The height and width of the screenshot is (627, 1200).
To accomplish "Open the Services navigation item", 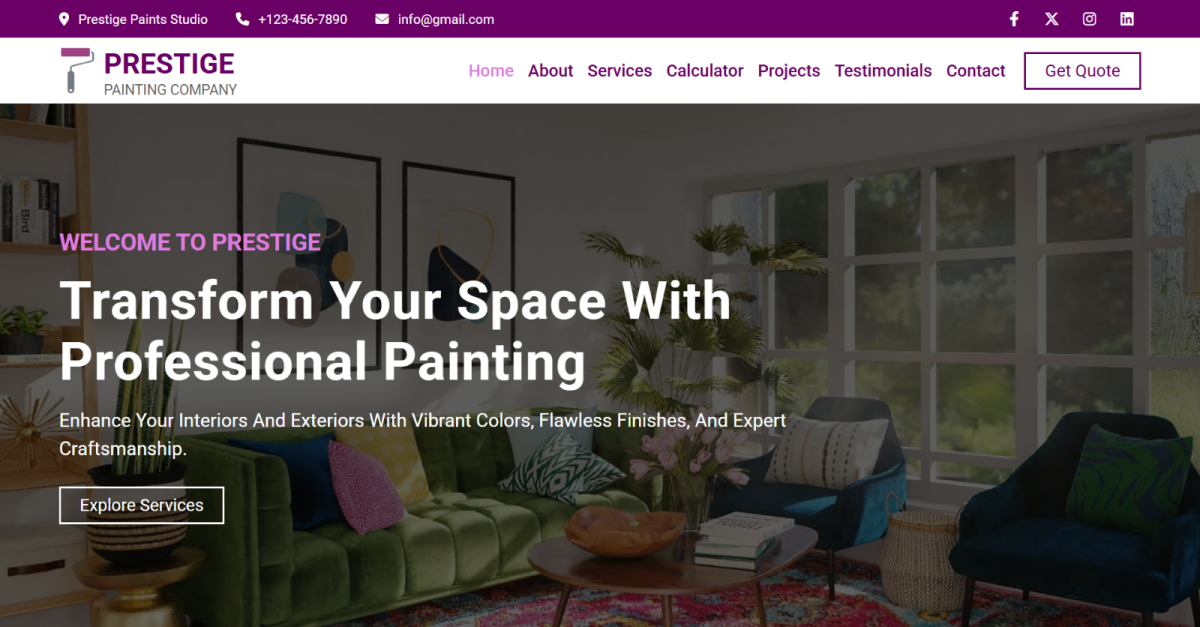I will click(620, 71).
